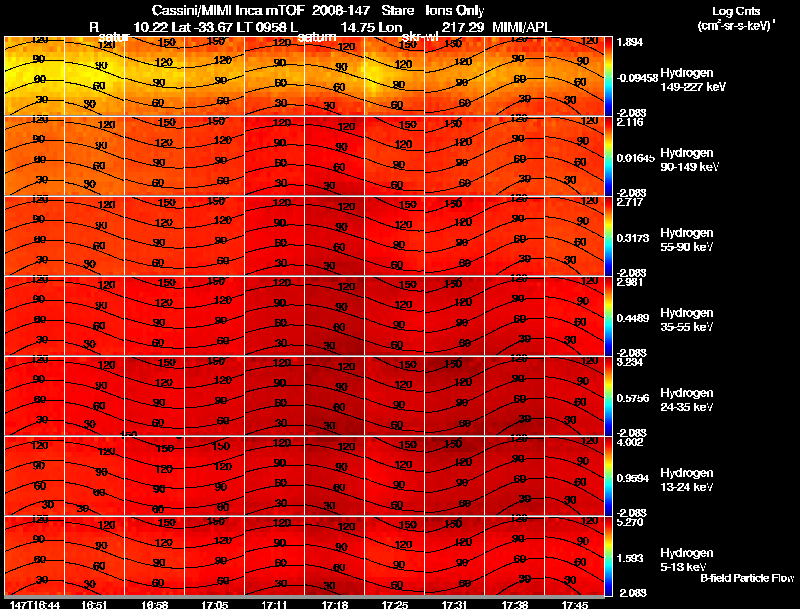Click the 'Hydrogen 35-55 keV' channel label
This screenshot has height=609, width=800.
(x=687, y=320)
